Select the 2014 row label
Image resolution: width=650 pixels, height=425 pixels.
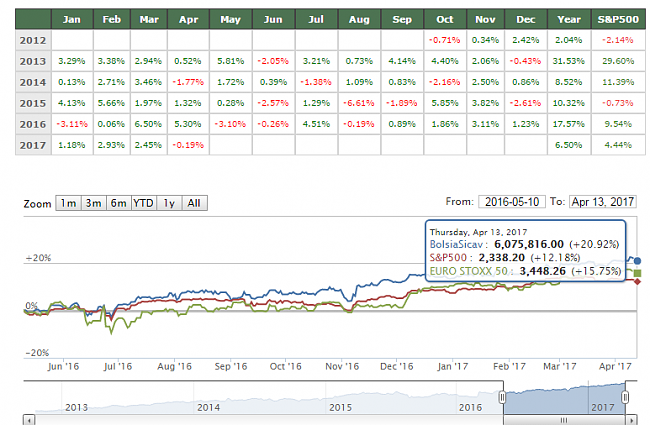(x=33, y=82)
